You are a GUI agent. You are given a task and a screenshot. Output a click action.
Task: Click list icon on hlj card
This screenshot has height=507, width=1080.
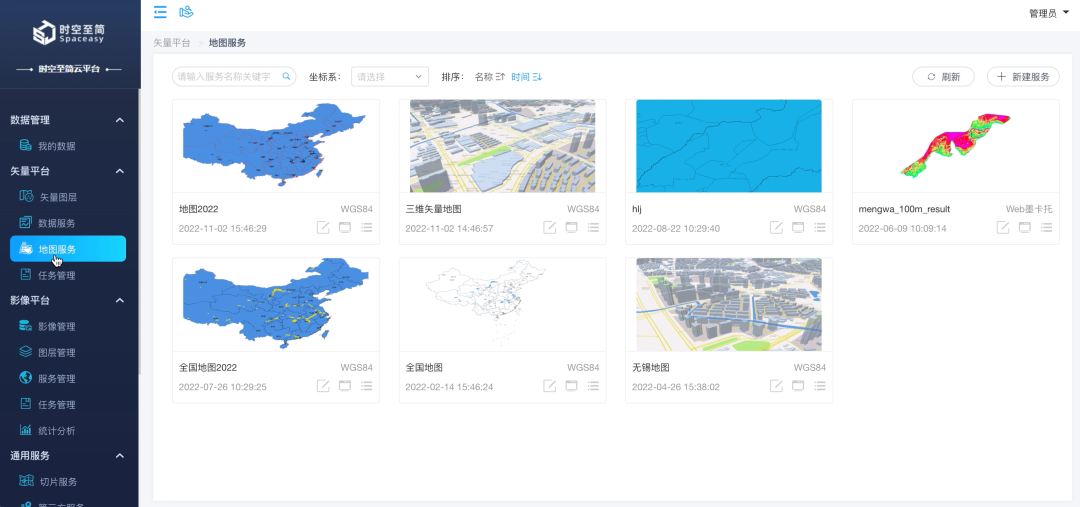point(820,227)
